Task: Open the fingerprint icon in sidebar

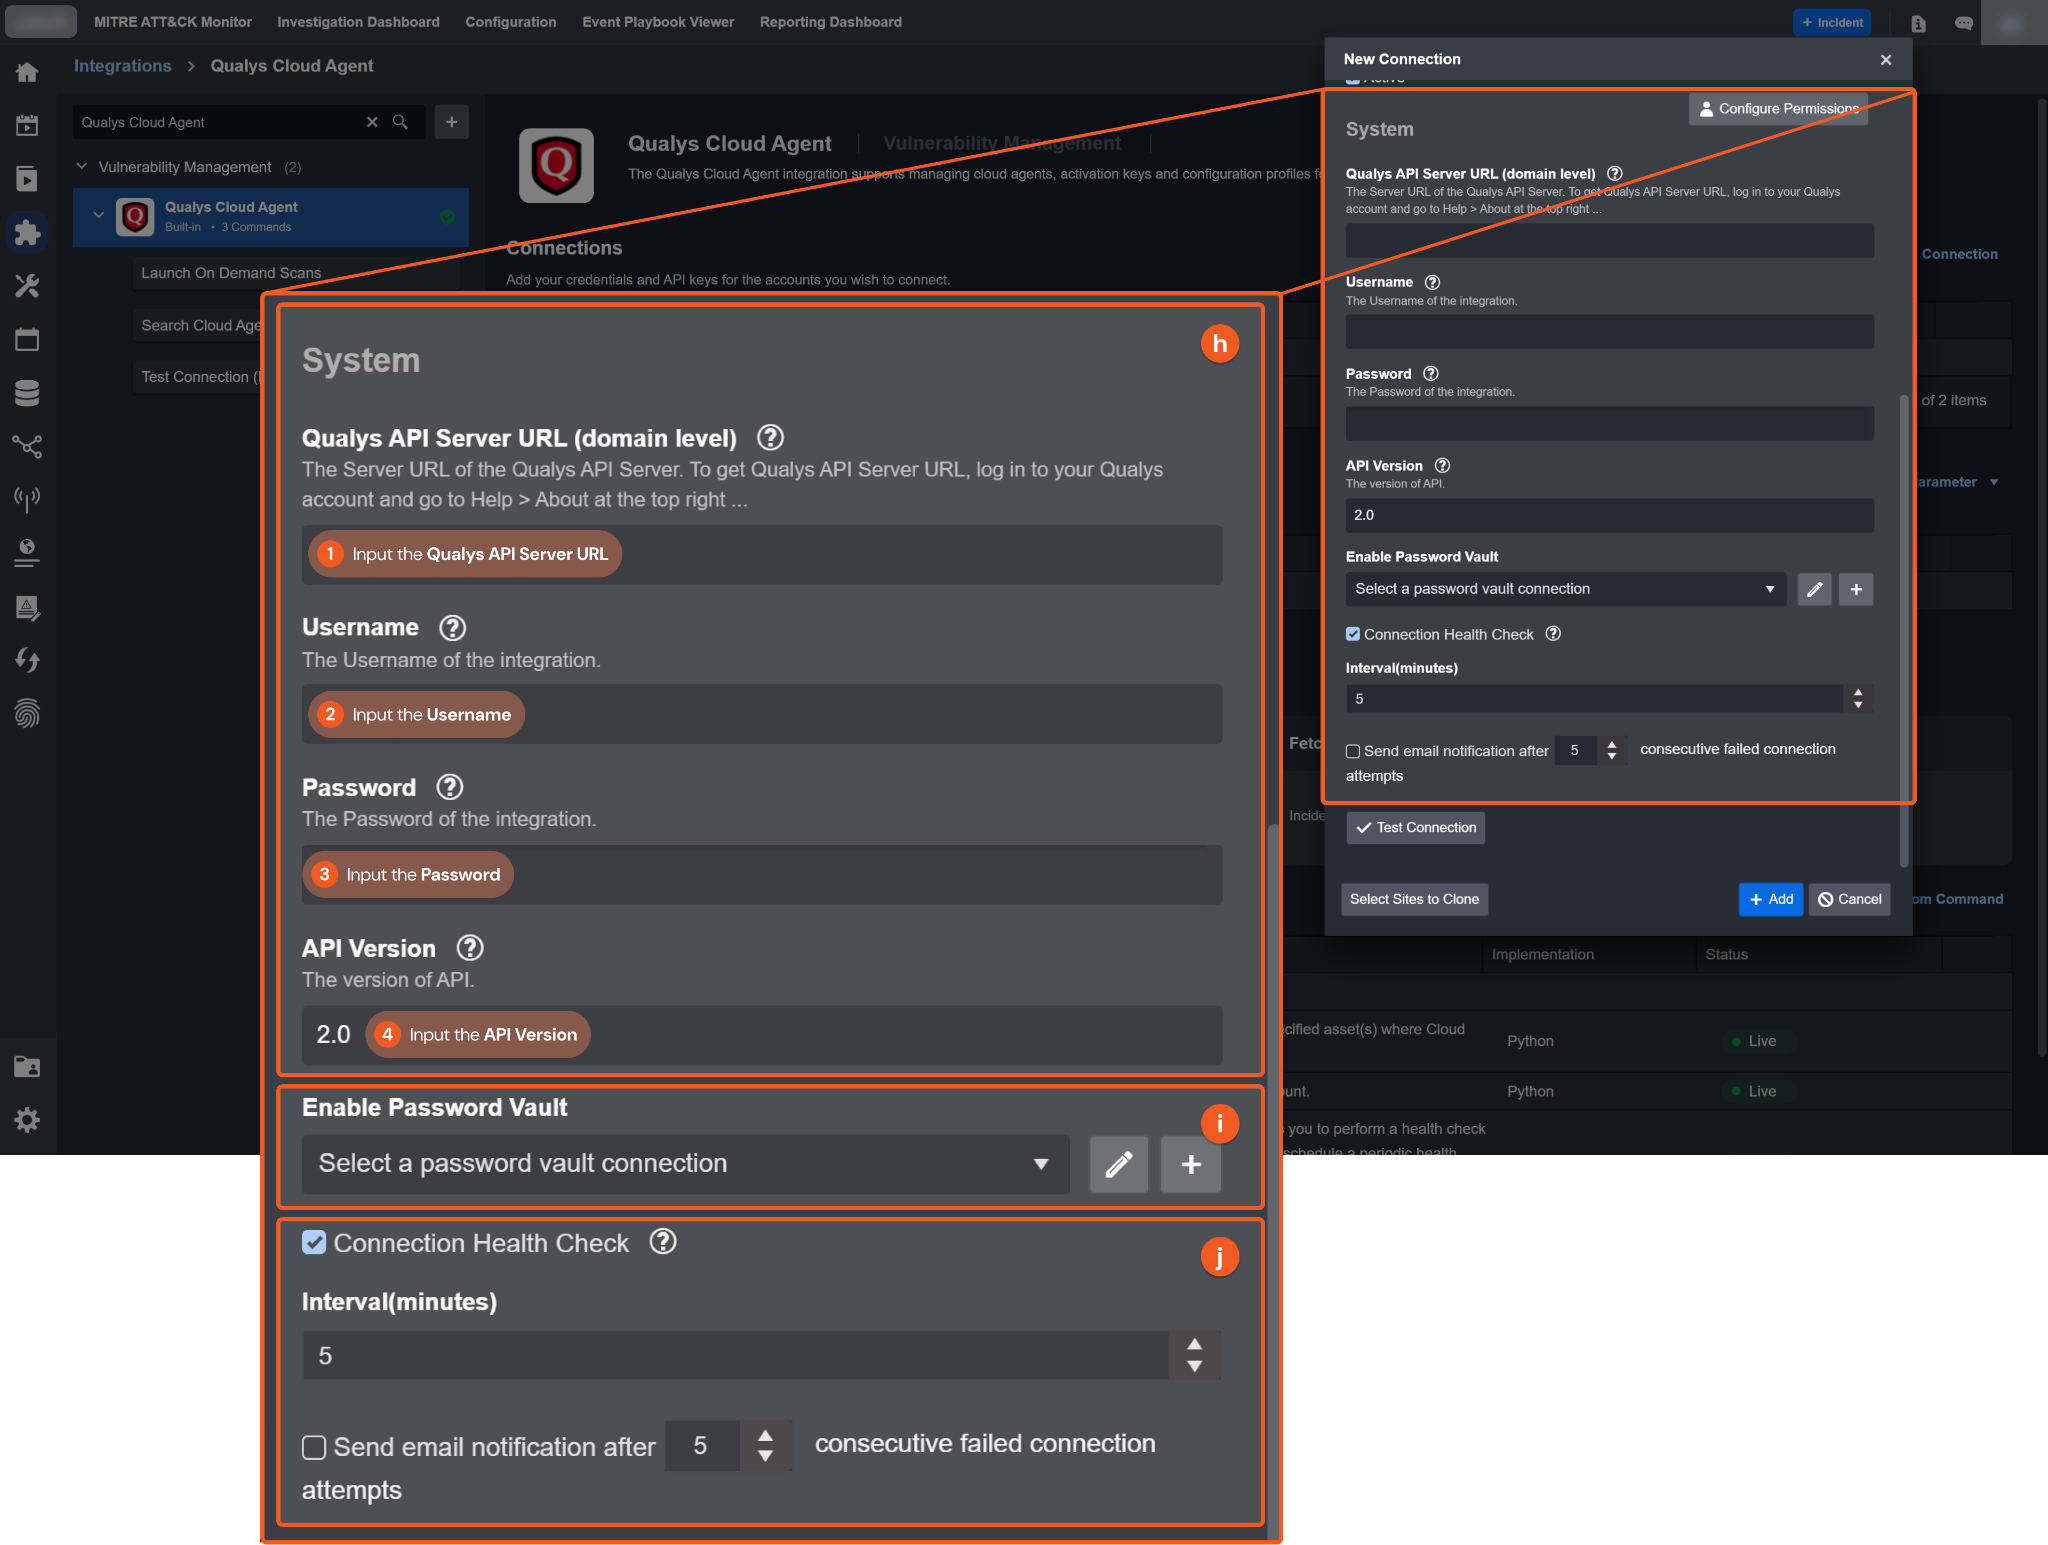Action: pyautogui.click(x=27, y=714)
